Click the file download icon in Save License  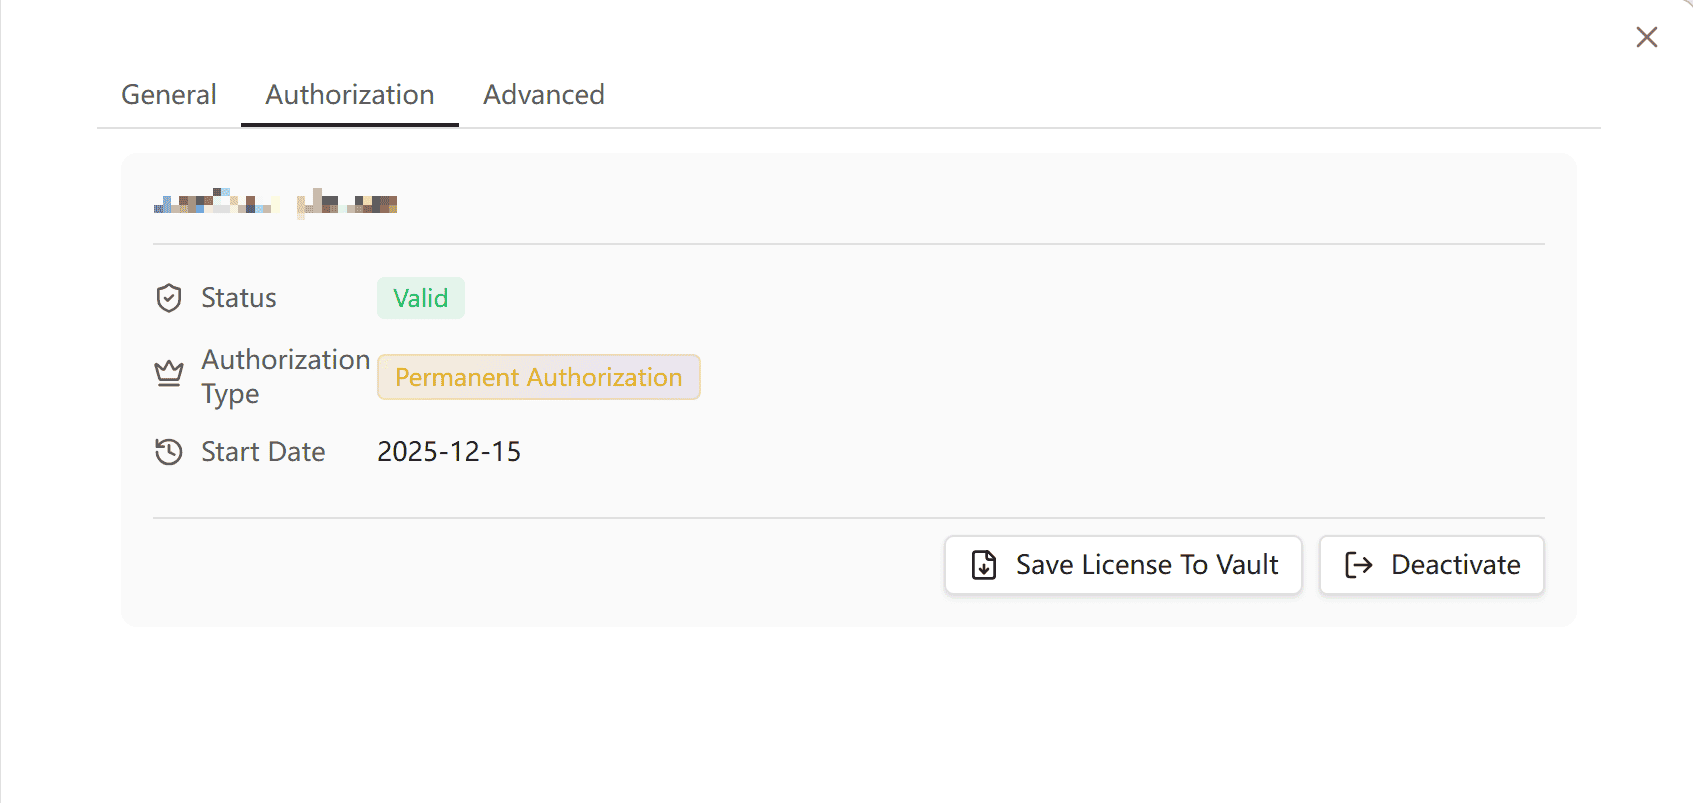(984, 565)
